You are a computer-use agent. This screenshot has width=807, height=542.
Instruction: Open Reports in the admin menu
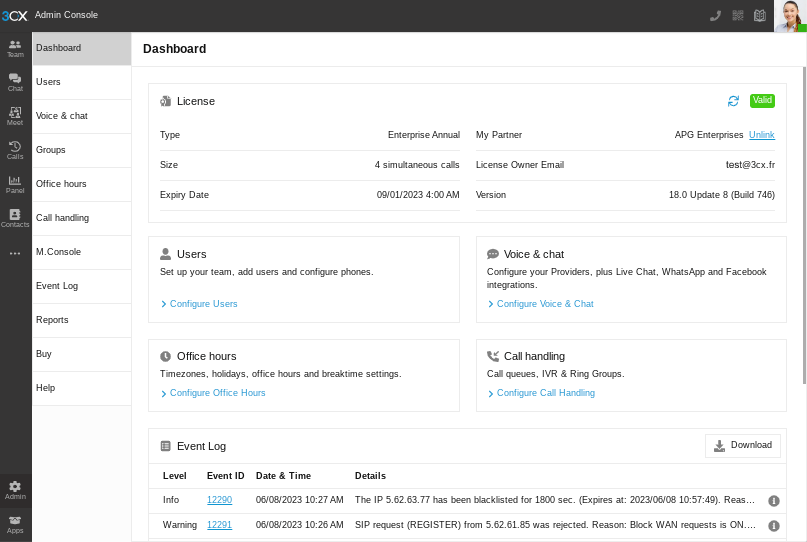pyautogui.click(x=82, y=320)
